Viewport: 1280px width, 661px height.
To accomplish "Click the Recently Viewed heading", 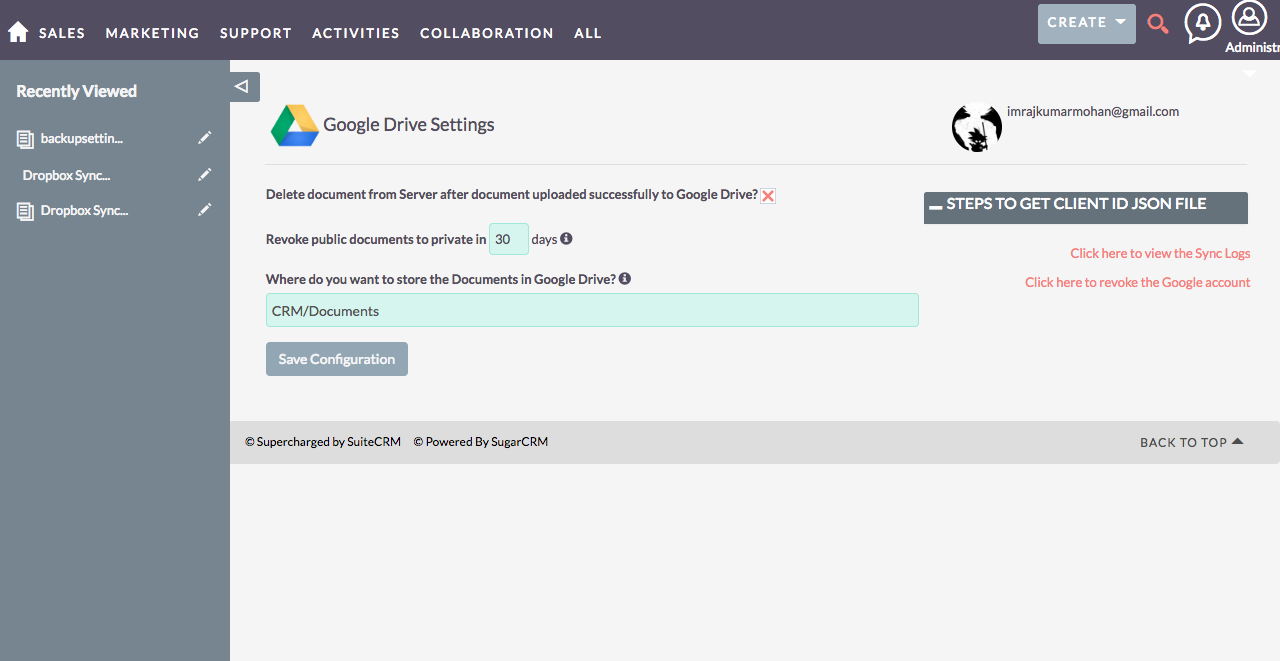I will coord(77,91).
